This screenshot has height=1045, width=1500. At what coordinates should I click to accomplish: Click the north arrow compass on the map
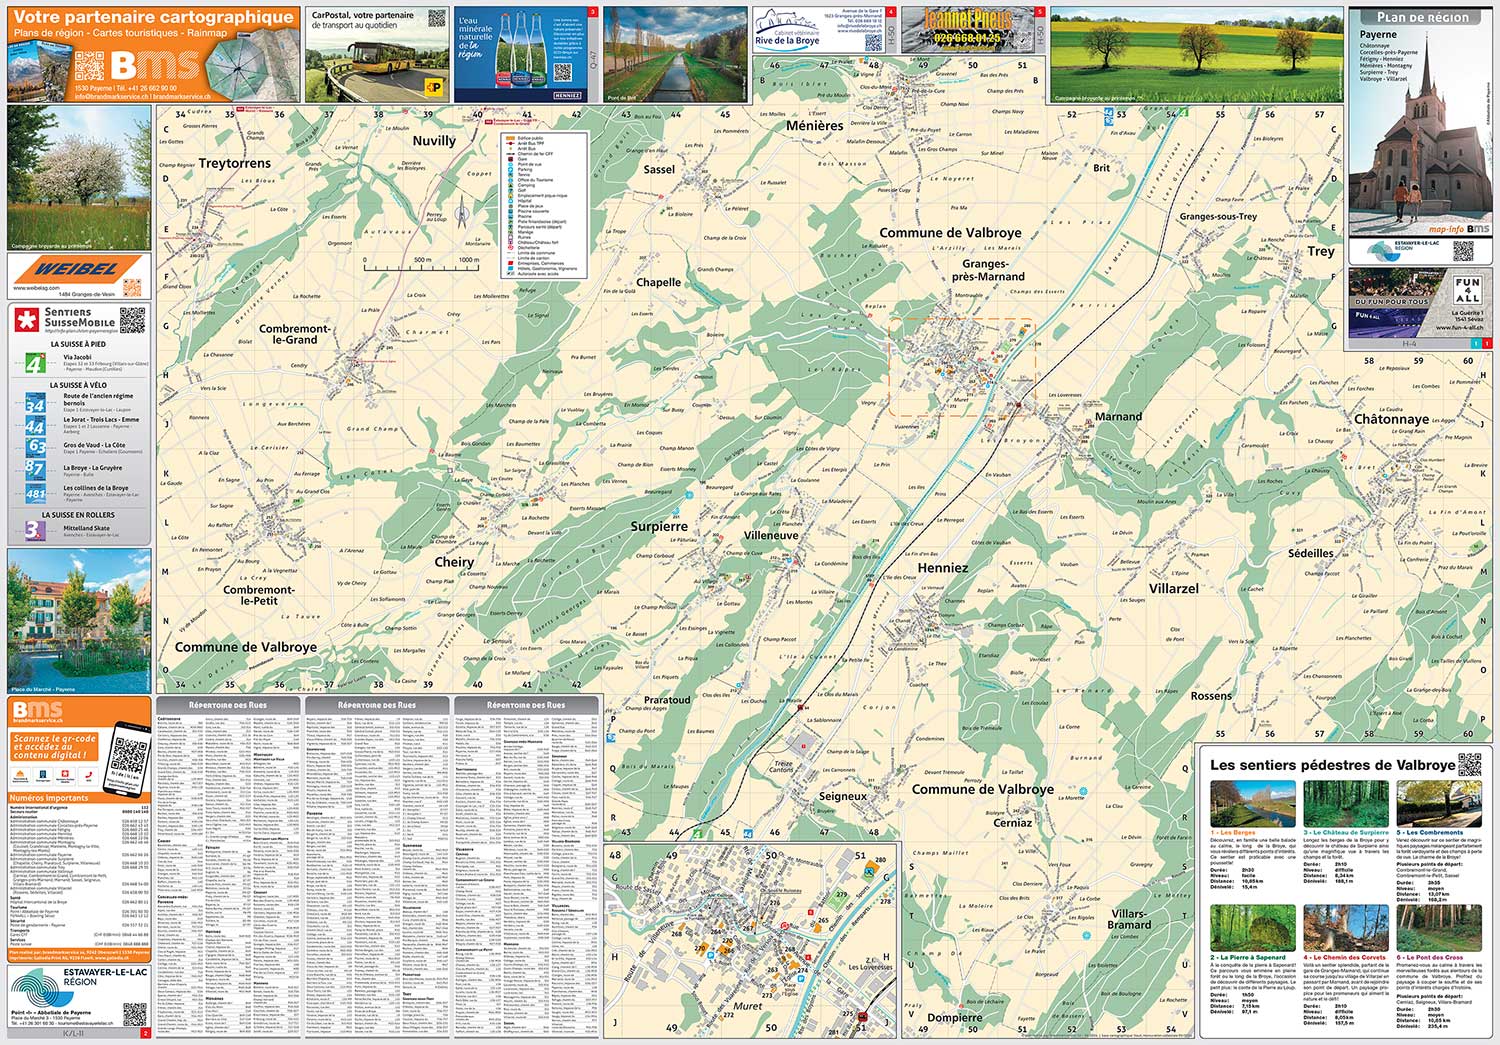click(x=462, y=213)
